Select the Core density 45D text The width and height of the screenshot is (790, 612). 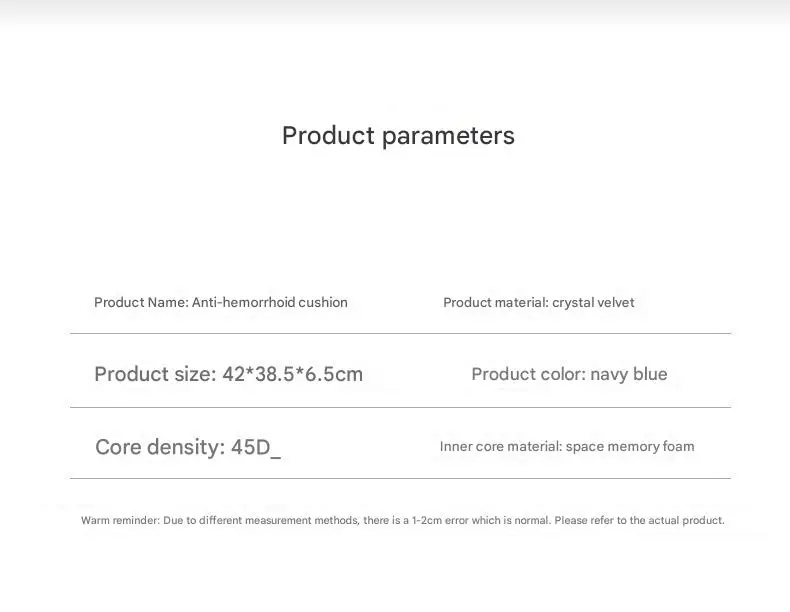(x=188, y=447)
